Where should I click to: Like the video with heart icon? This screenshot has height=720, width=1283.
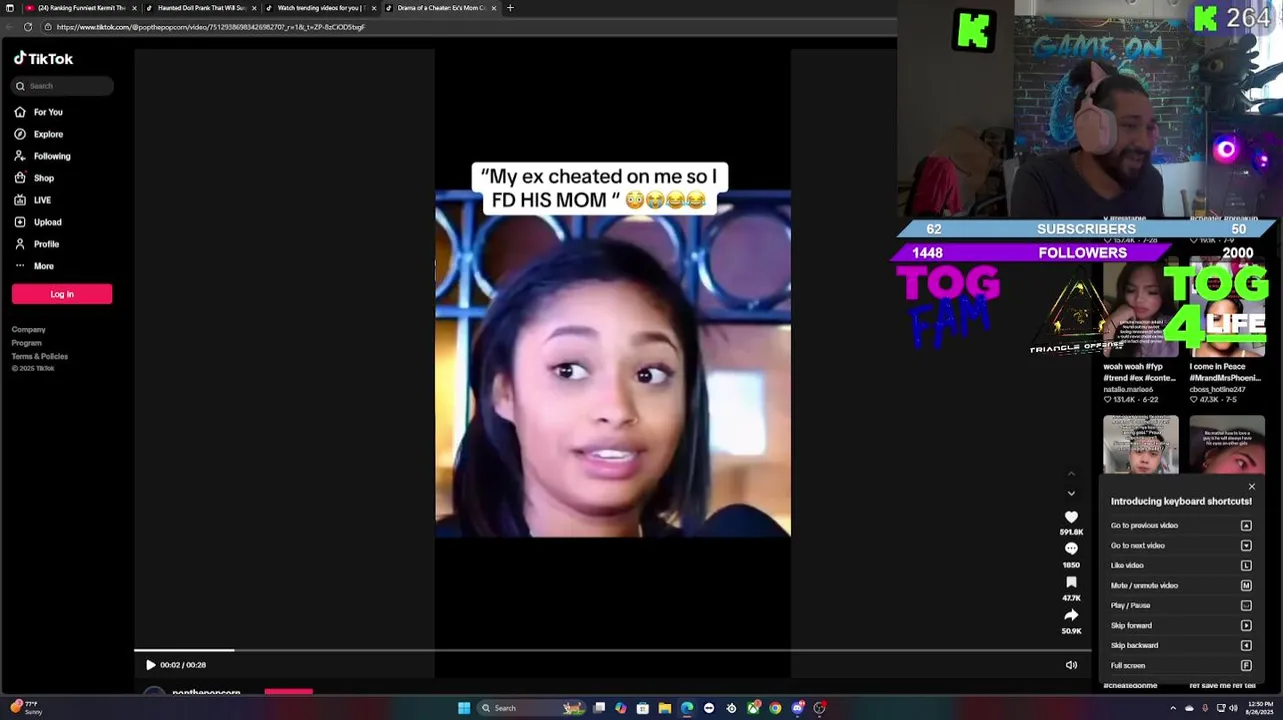[1071, 517]
